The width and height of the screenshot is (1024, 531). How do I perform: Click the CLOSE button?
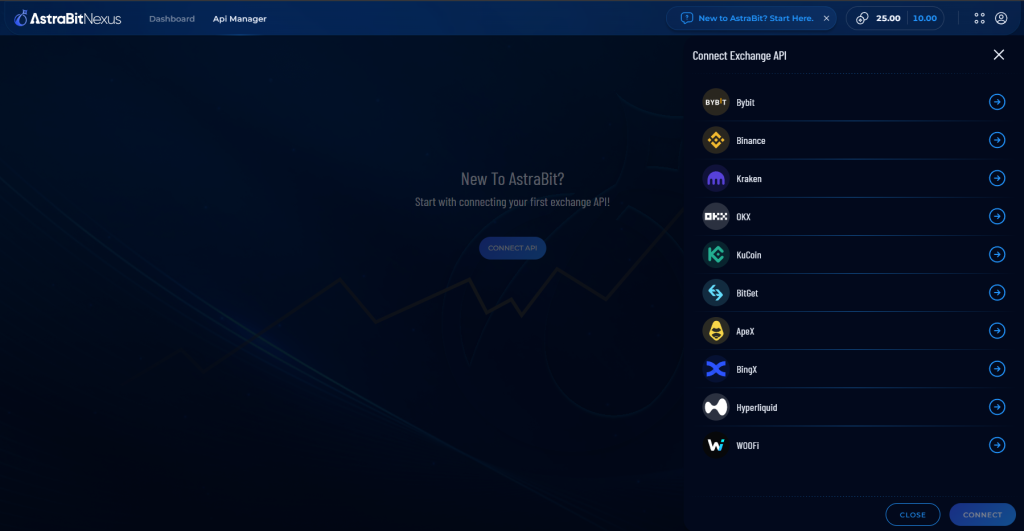[912, 515]
